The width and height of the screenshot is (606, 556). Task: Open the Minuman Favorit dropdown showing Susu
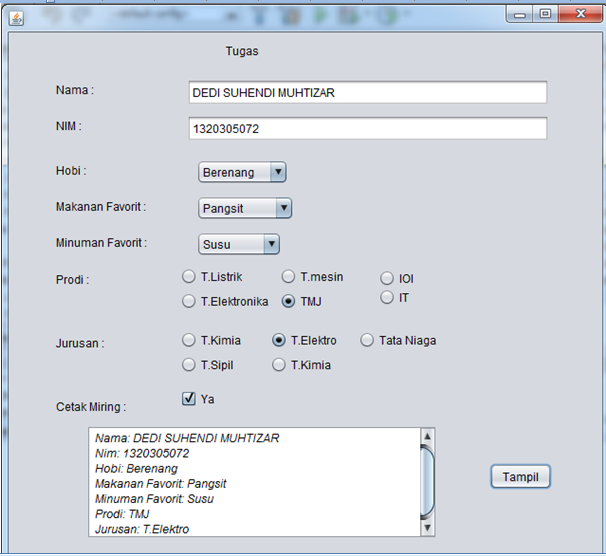pos(239,244)
